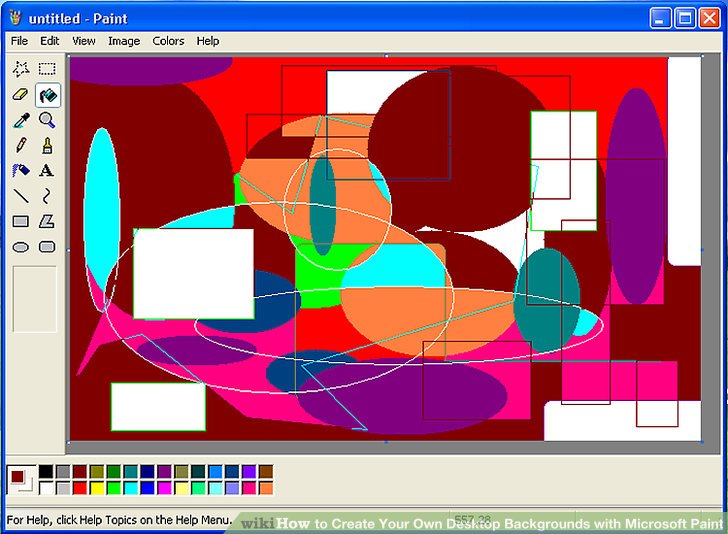The height and width of the screenshot is (534, 728).
Task: Select the Brush tool
Action: (x=47, y=146)
